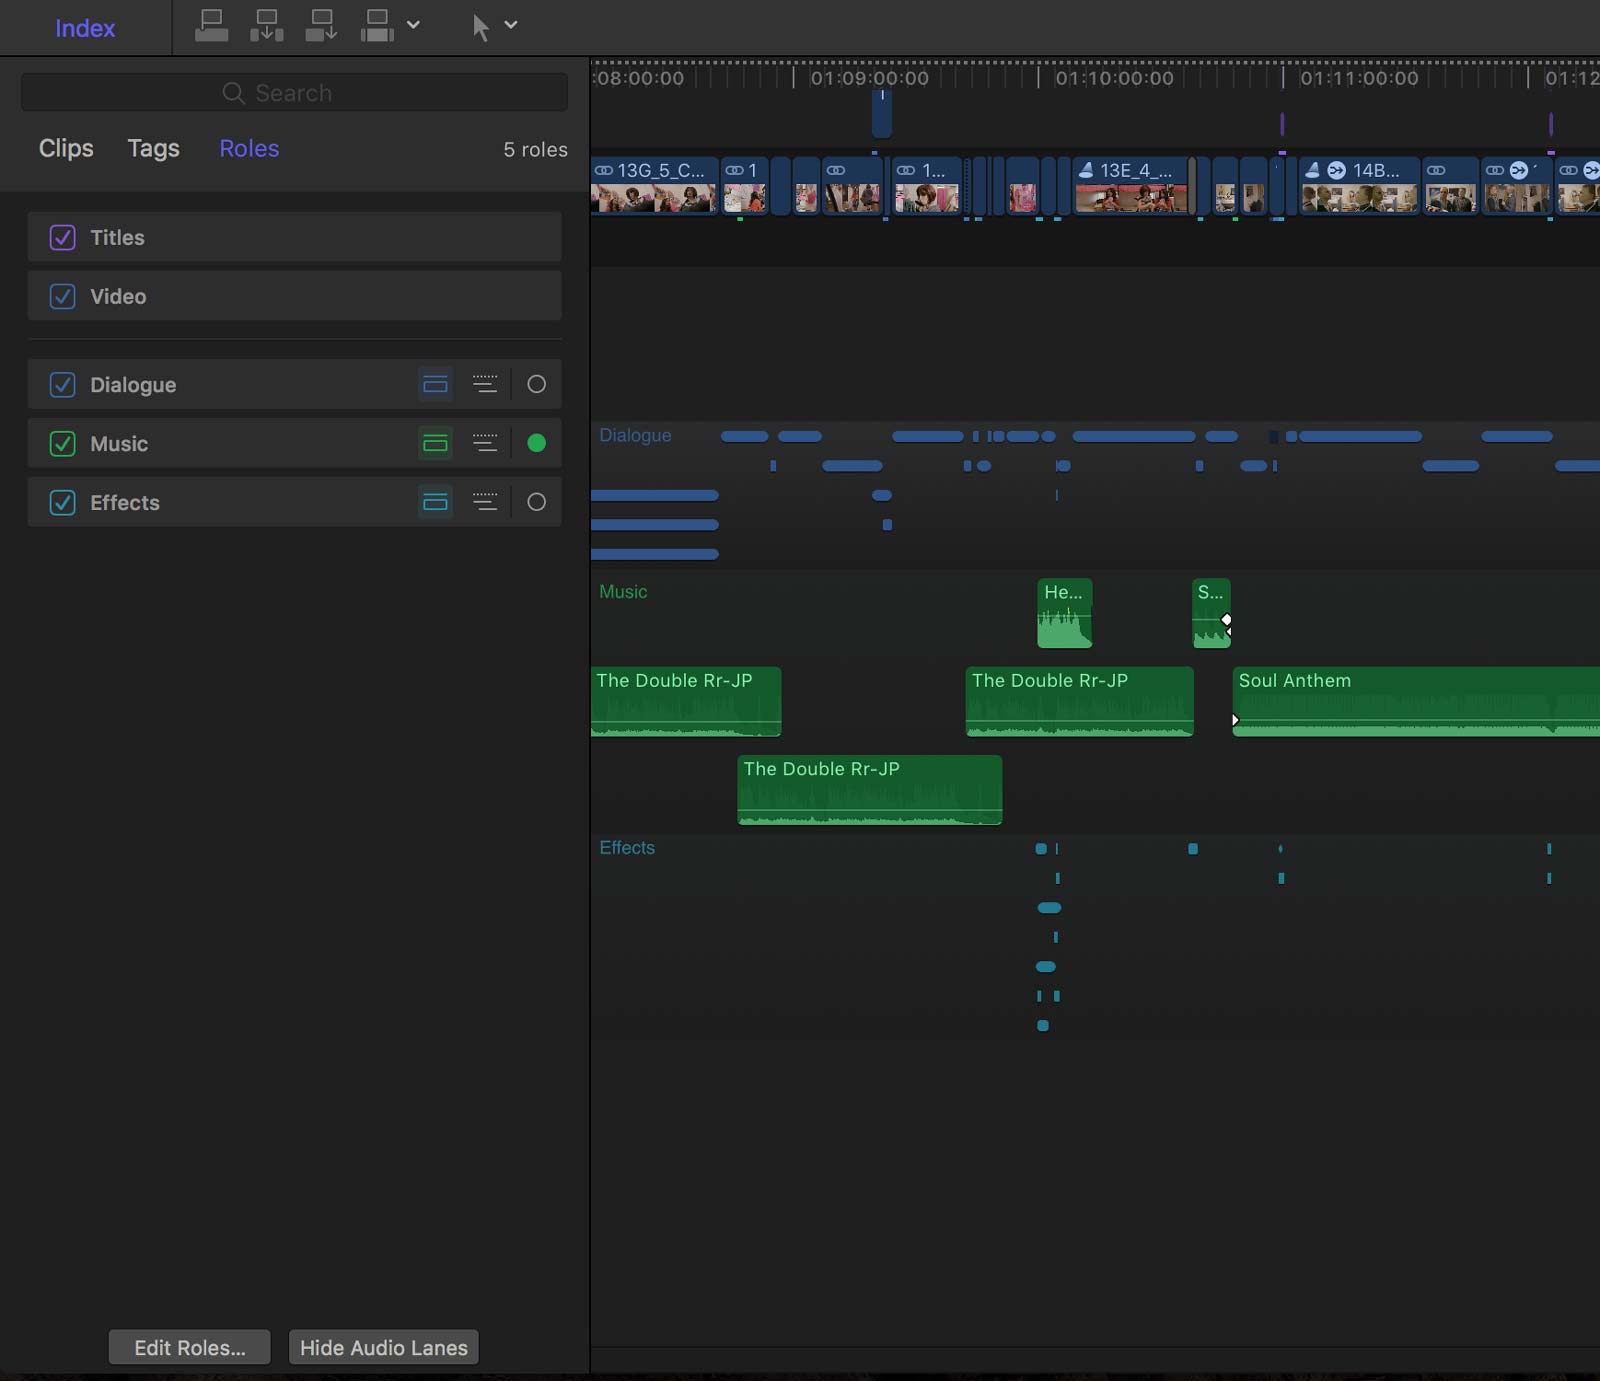
Task: Uncheck the Effects role checkbox
Action: [62, 502]
